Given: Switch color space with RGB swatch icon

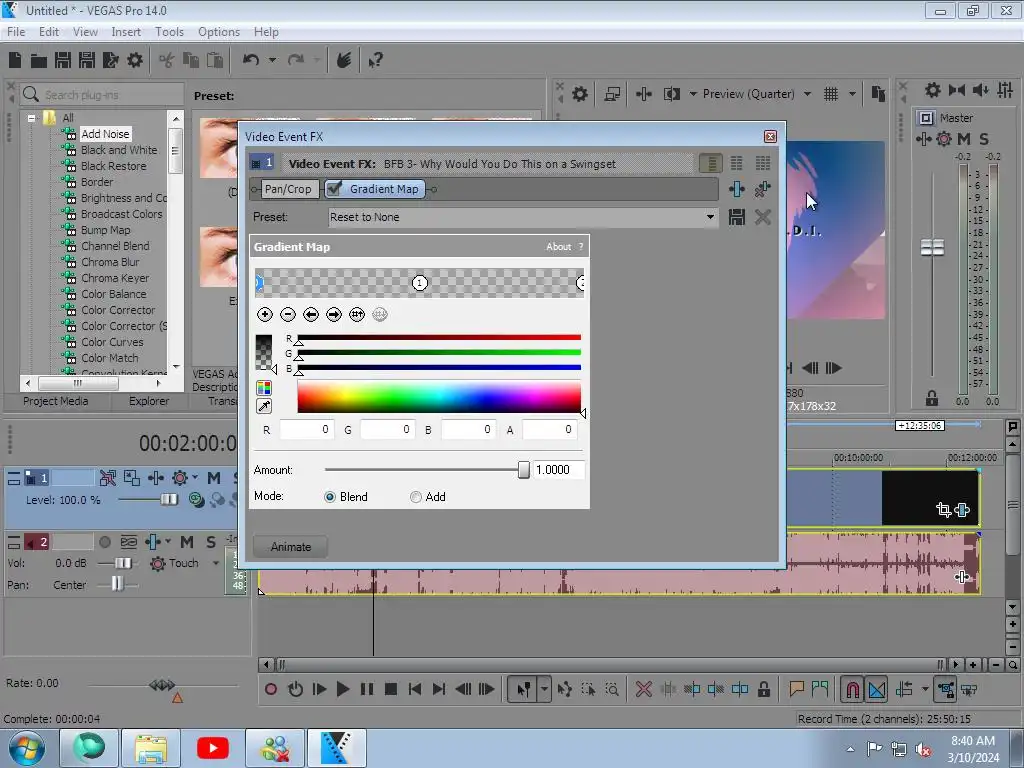Looking at the screenshot, I should (x=264, y=388).
